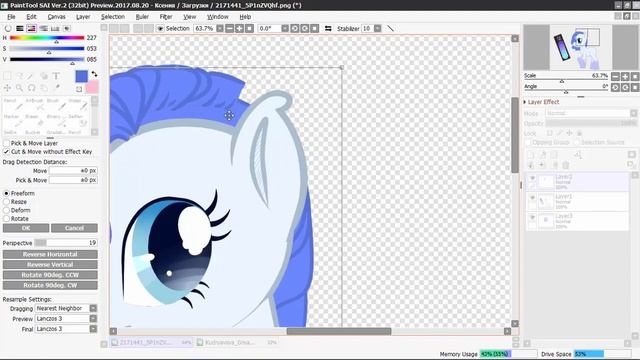Select the Pencil brush preset

pos(13,104)
